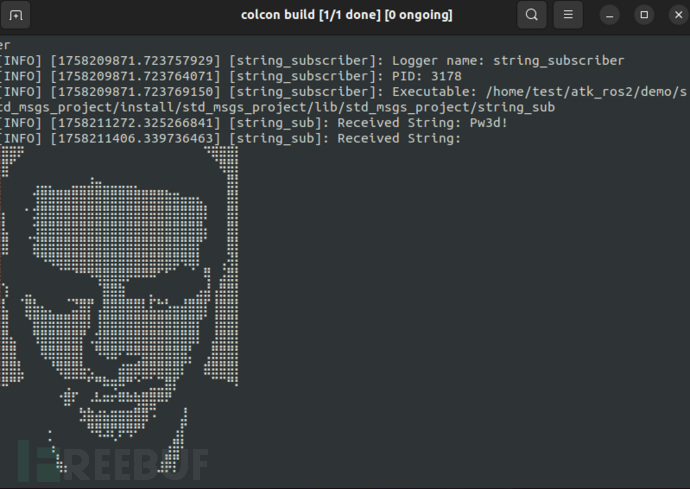Minimize the terminal window
The width and height of the screenshot is (690, 489).
tap(609, 15)
